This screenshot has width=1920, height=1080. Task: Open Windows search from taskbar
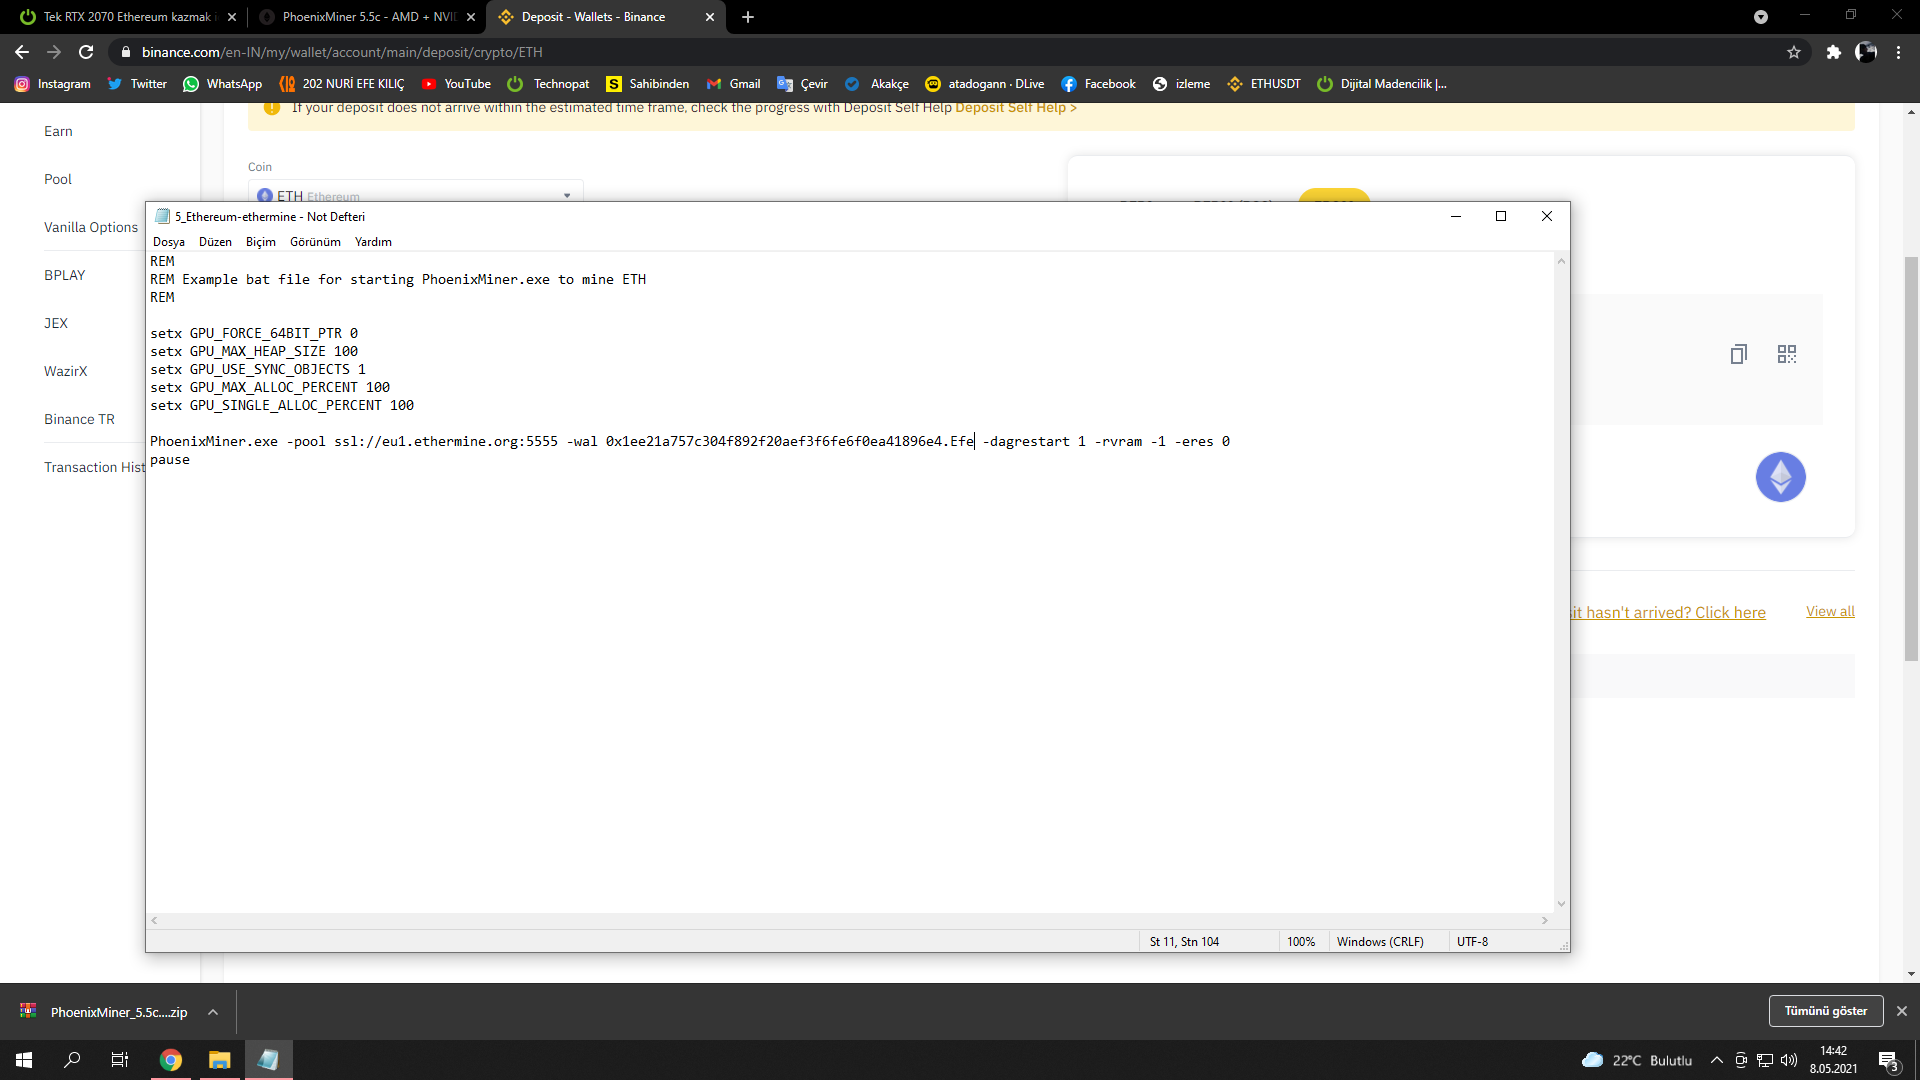pyautogui.click(x=72, y=1060)
